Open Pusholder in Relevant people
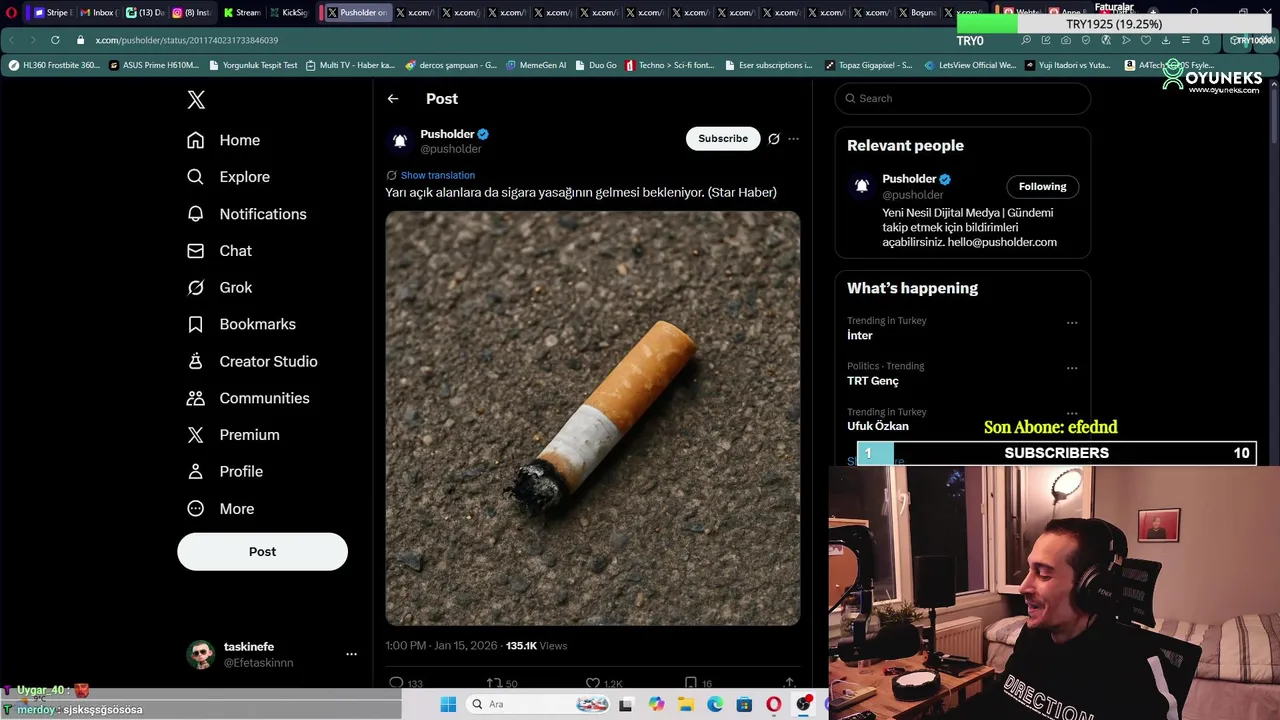The image size is (1280, 720). pyautogui.click(x=909, y=179)
